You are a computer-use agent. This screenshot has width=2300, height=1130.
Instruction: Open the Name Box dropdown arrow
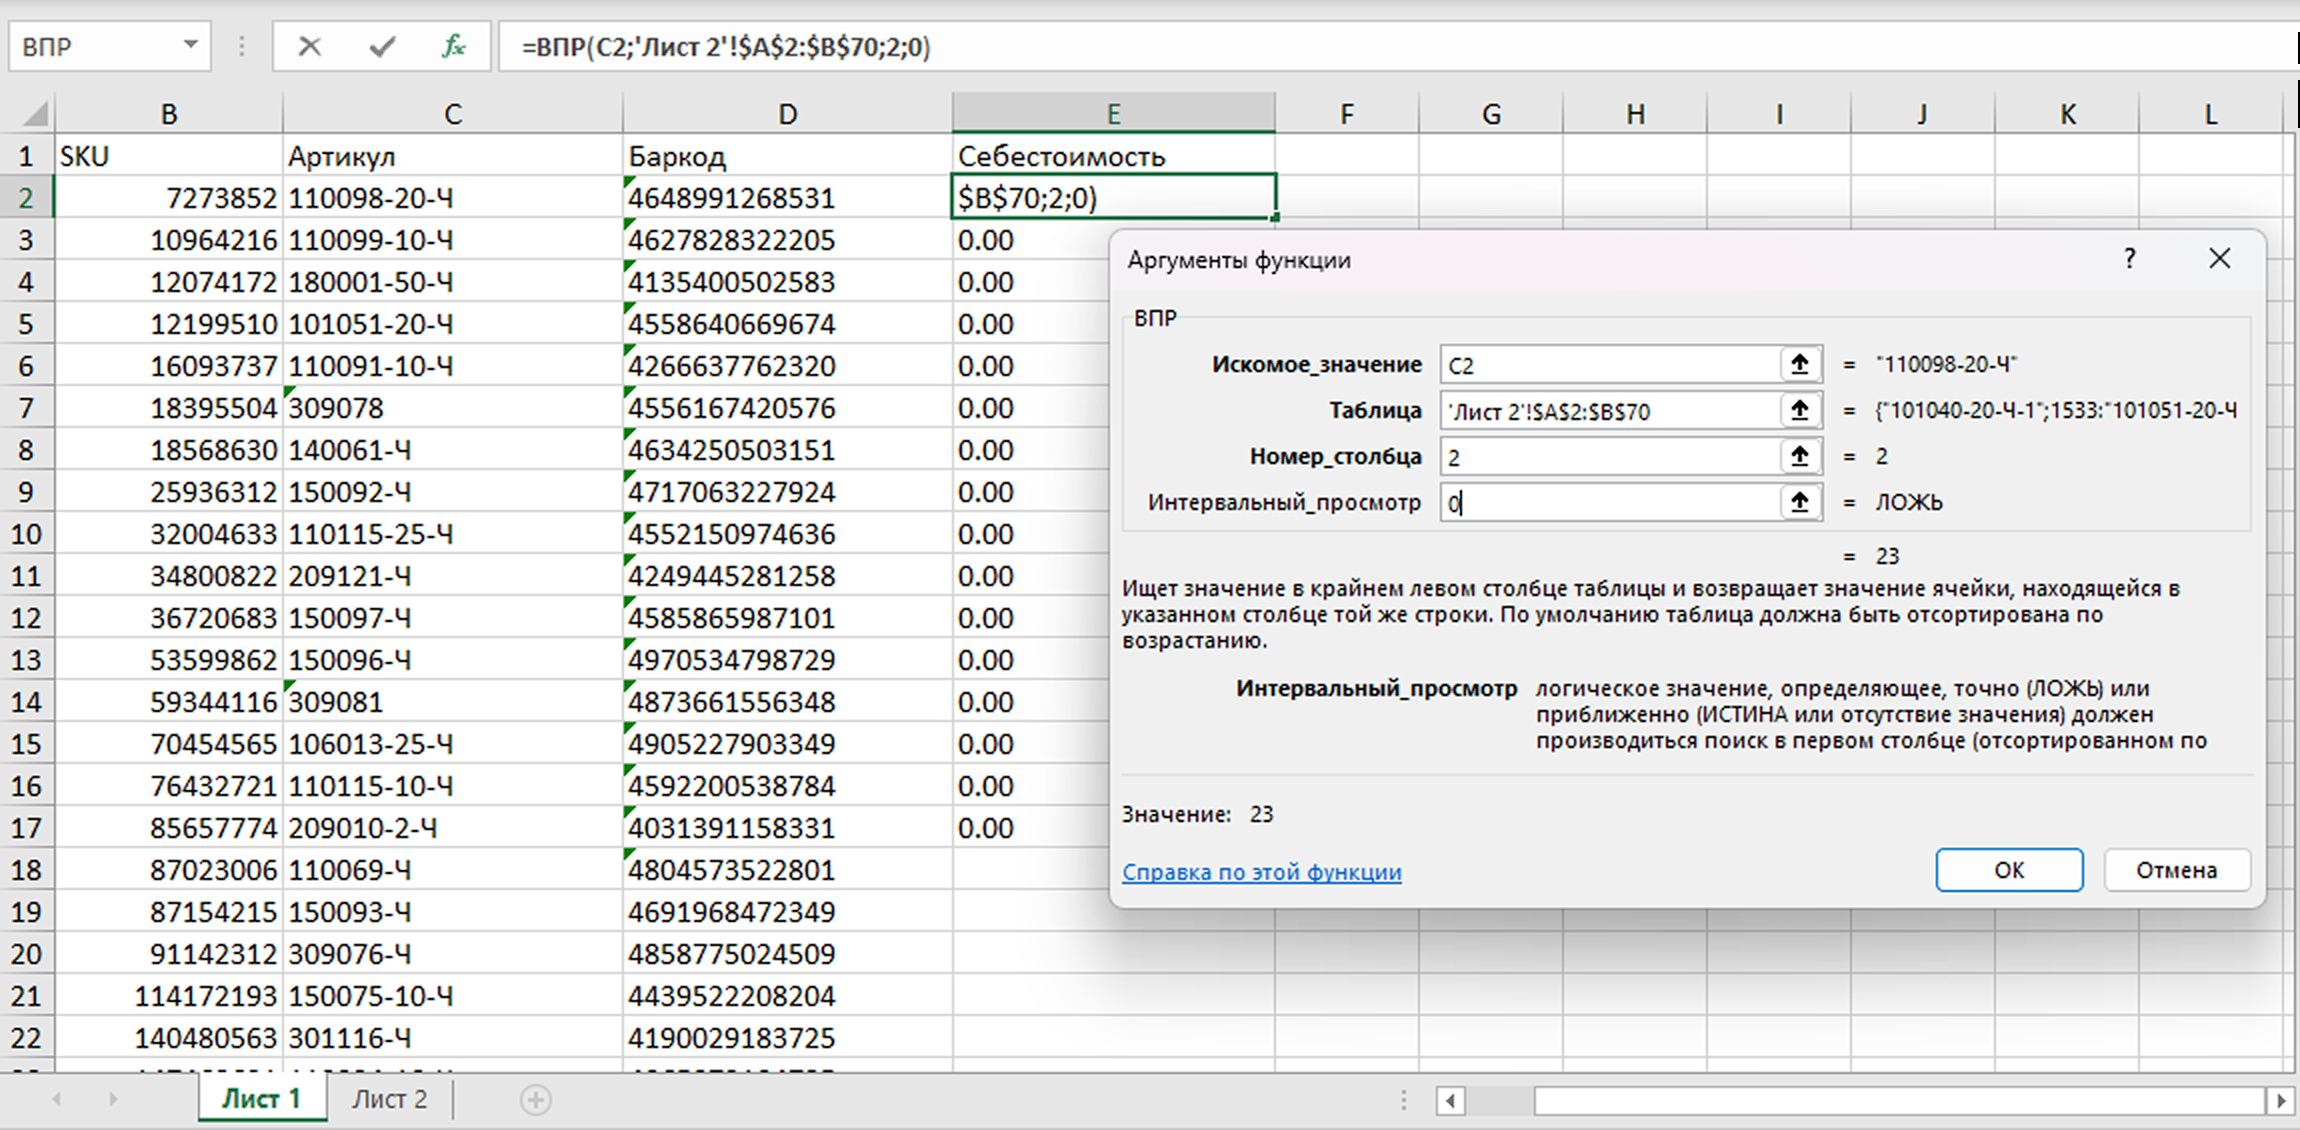coord(190,46)
